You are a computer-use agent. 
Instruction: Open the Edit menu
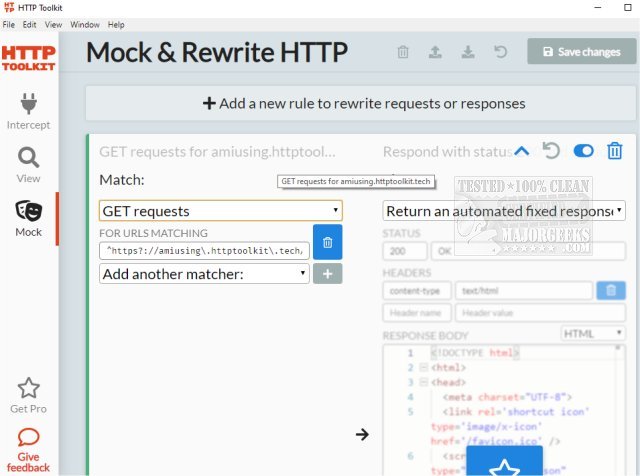tap(30, 24)
